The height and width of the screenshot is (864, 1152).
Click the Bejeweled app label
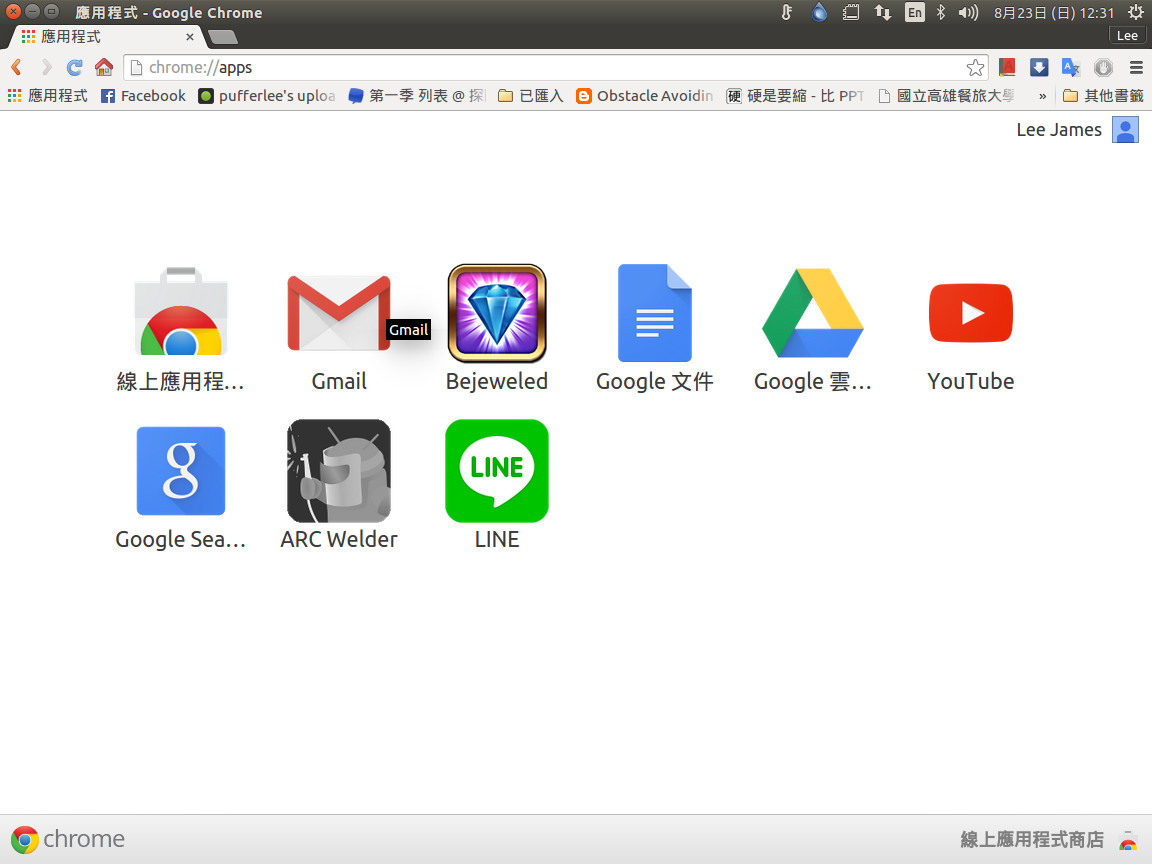coord(497,381)
